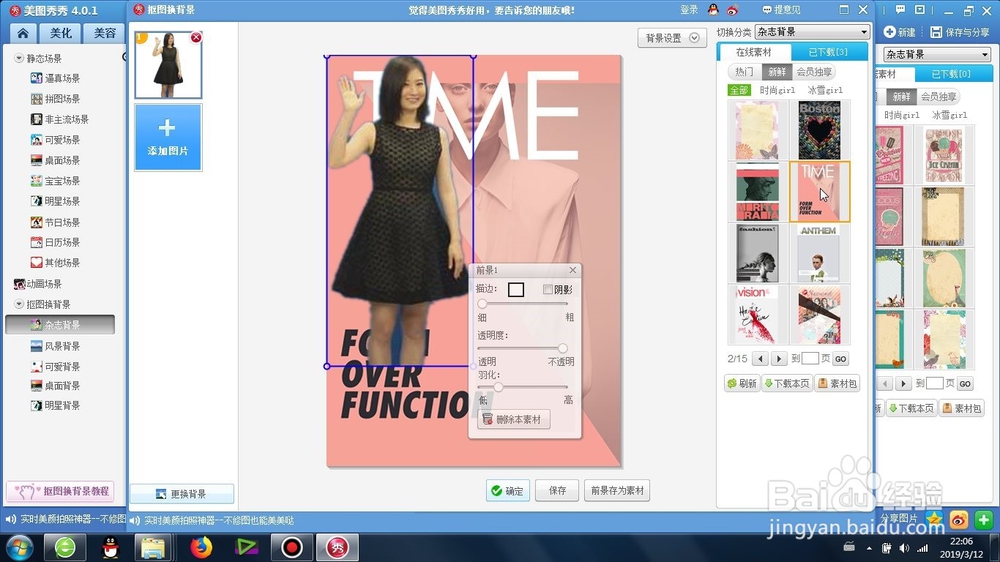Select the 会员独享 filter tab
This screenshot has height=562, width=1000.
pyautogui.click(x=814, y=72)
